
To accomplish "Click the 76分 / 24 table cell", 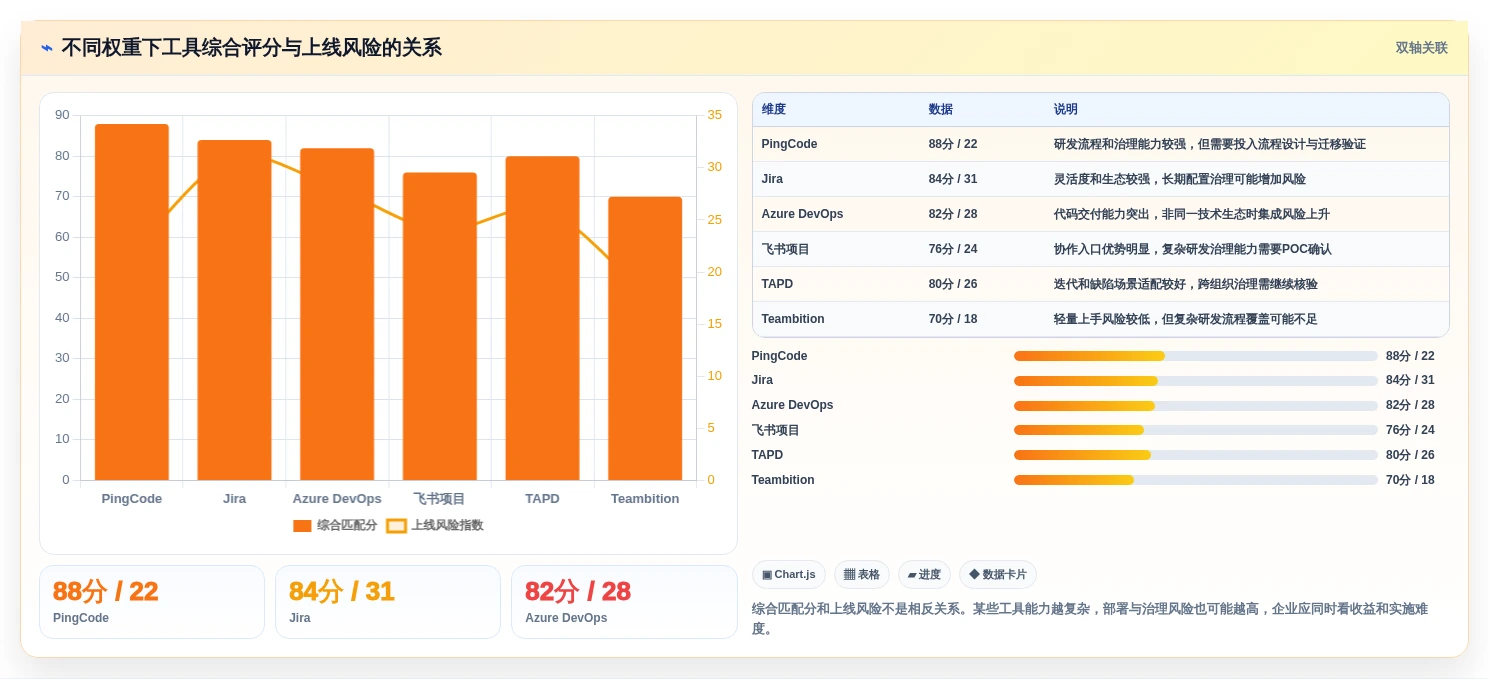I will coord(953,249).
